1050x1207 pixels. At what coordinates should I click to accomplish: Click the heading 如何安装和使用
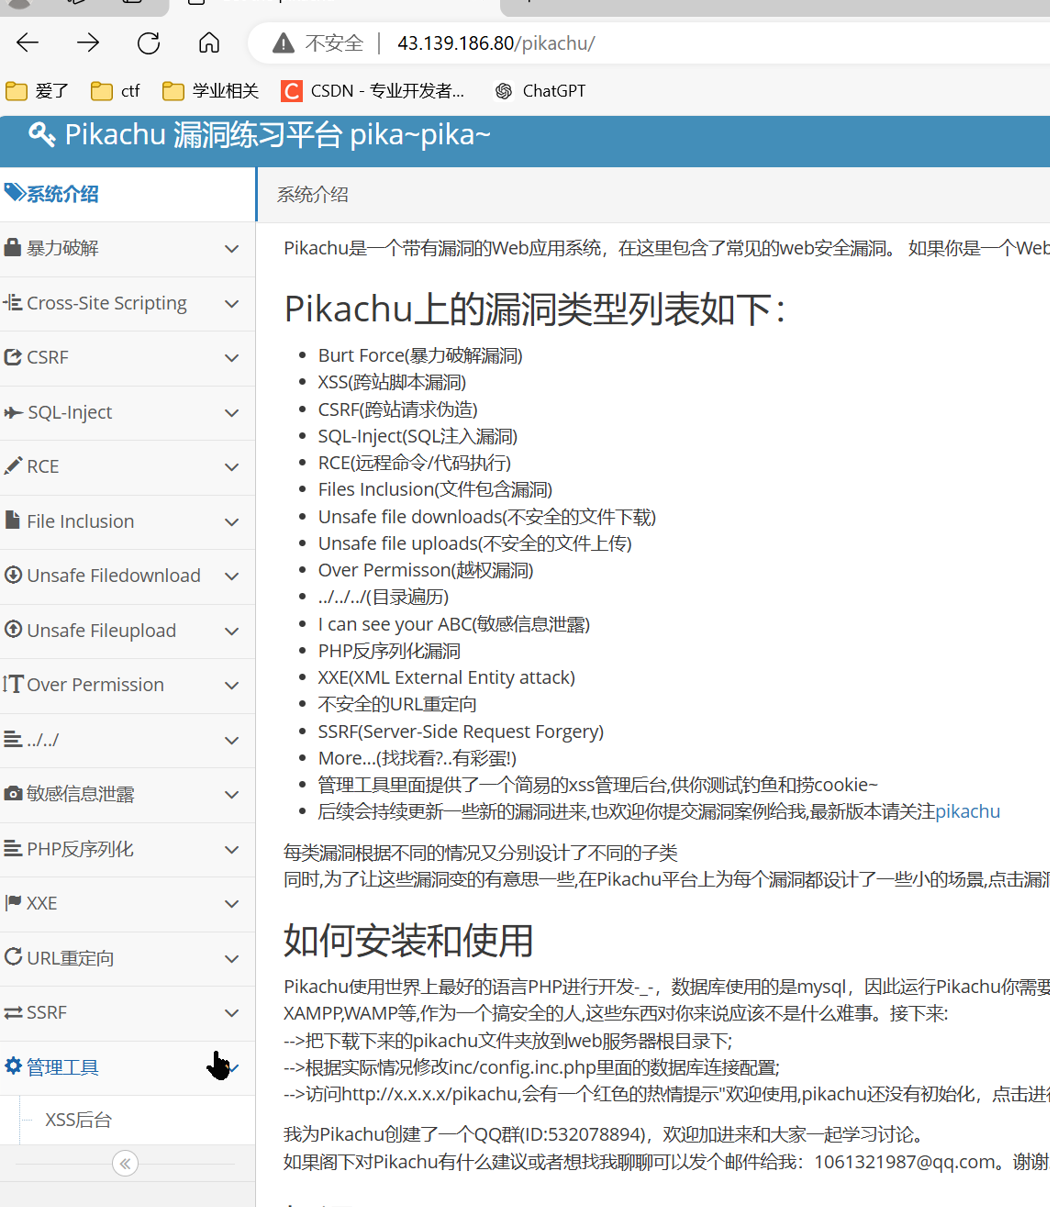[x=408, y=940]
